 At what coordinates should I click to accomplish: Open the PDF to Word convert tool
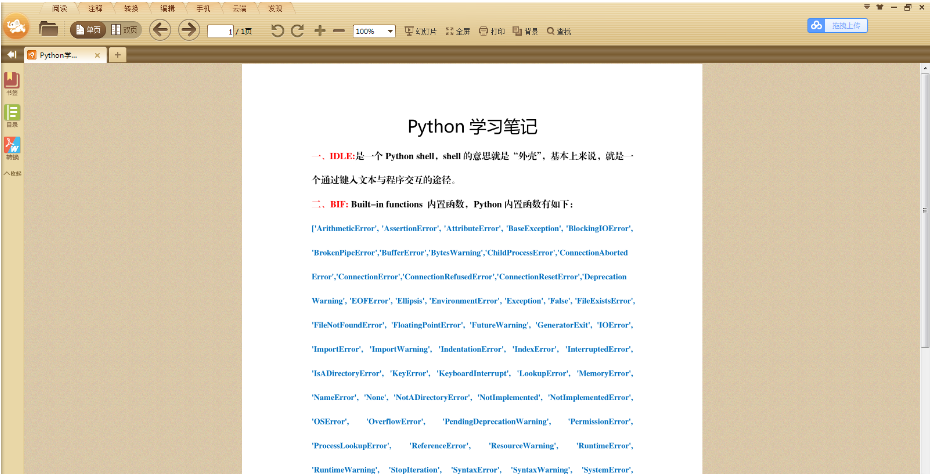12,148
